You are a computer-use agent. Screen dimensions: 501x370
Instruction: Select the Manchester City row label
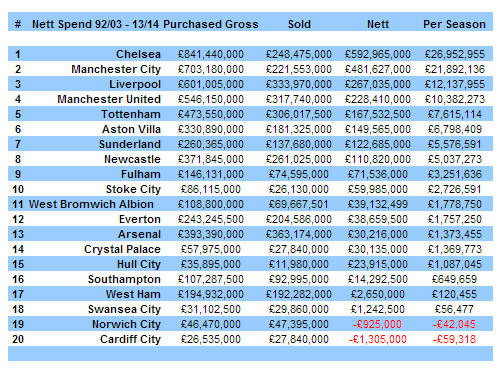pos(116,69)
